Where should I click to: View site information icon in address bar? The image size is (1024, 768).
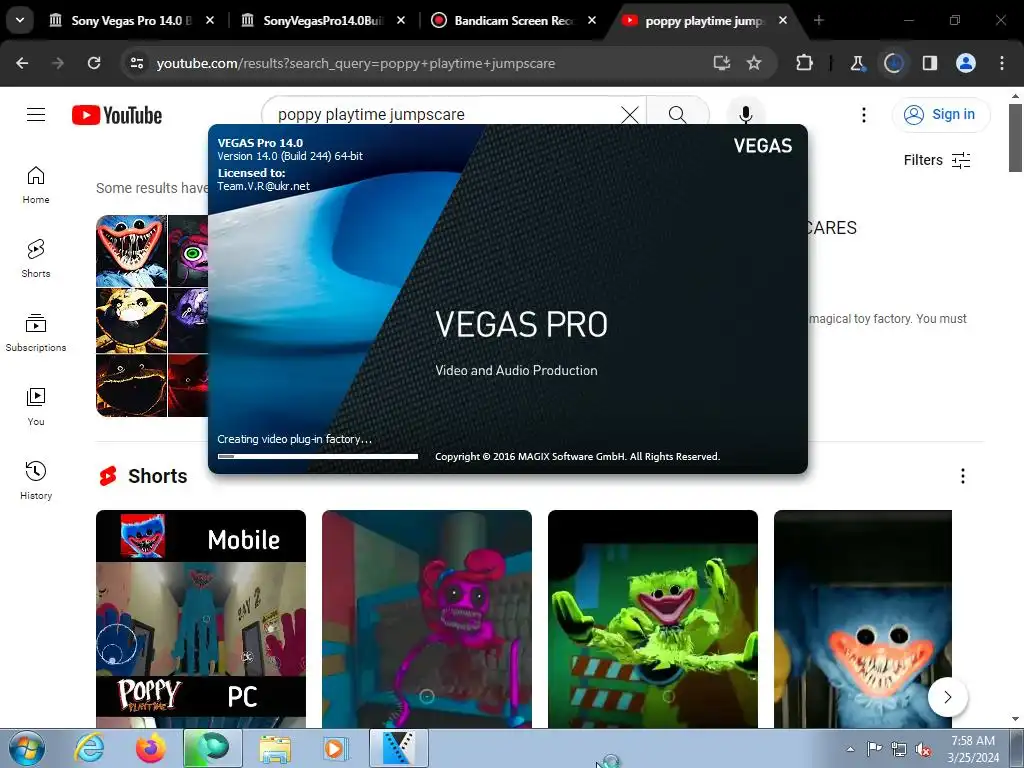(137, 63)
